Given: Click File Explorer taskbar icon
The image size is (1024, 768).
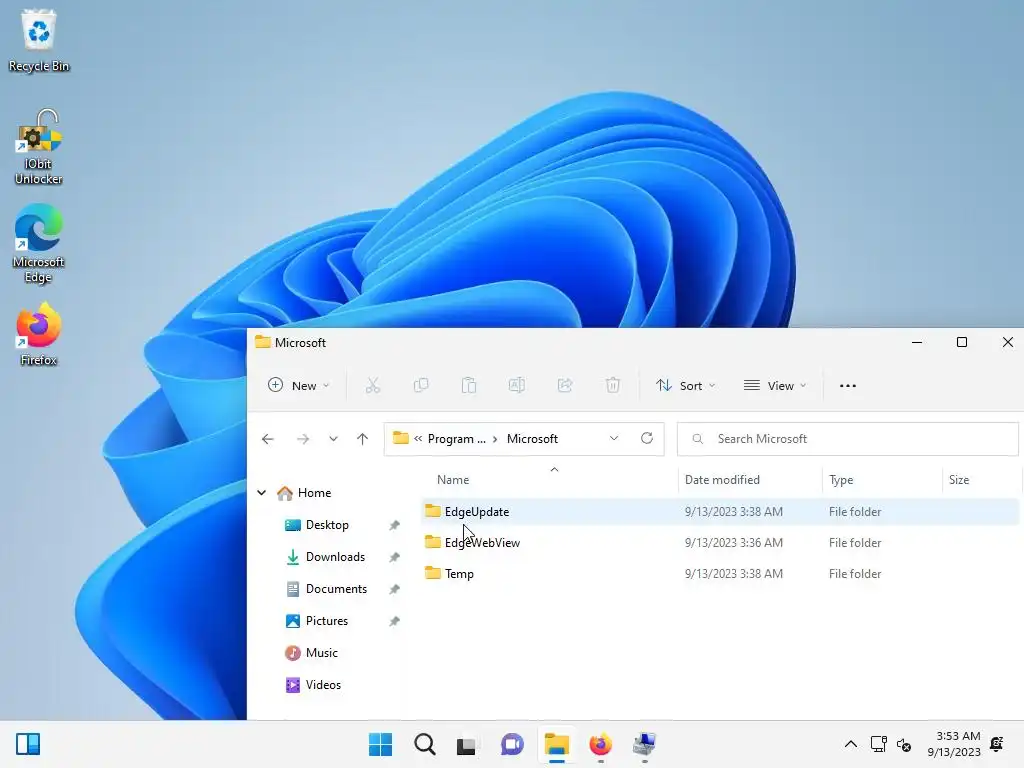Looking at the screenshot, I should (556, 744).
